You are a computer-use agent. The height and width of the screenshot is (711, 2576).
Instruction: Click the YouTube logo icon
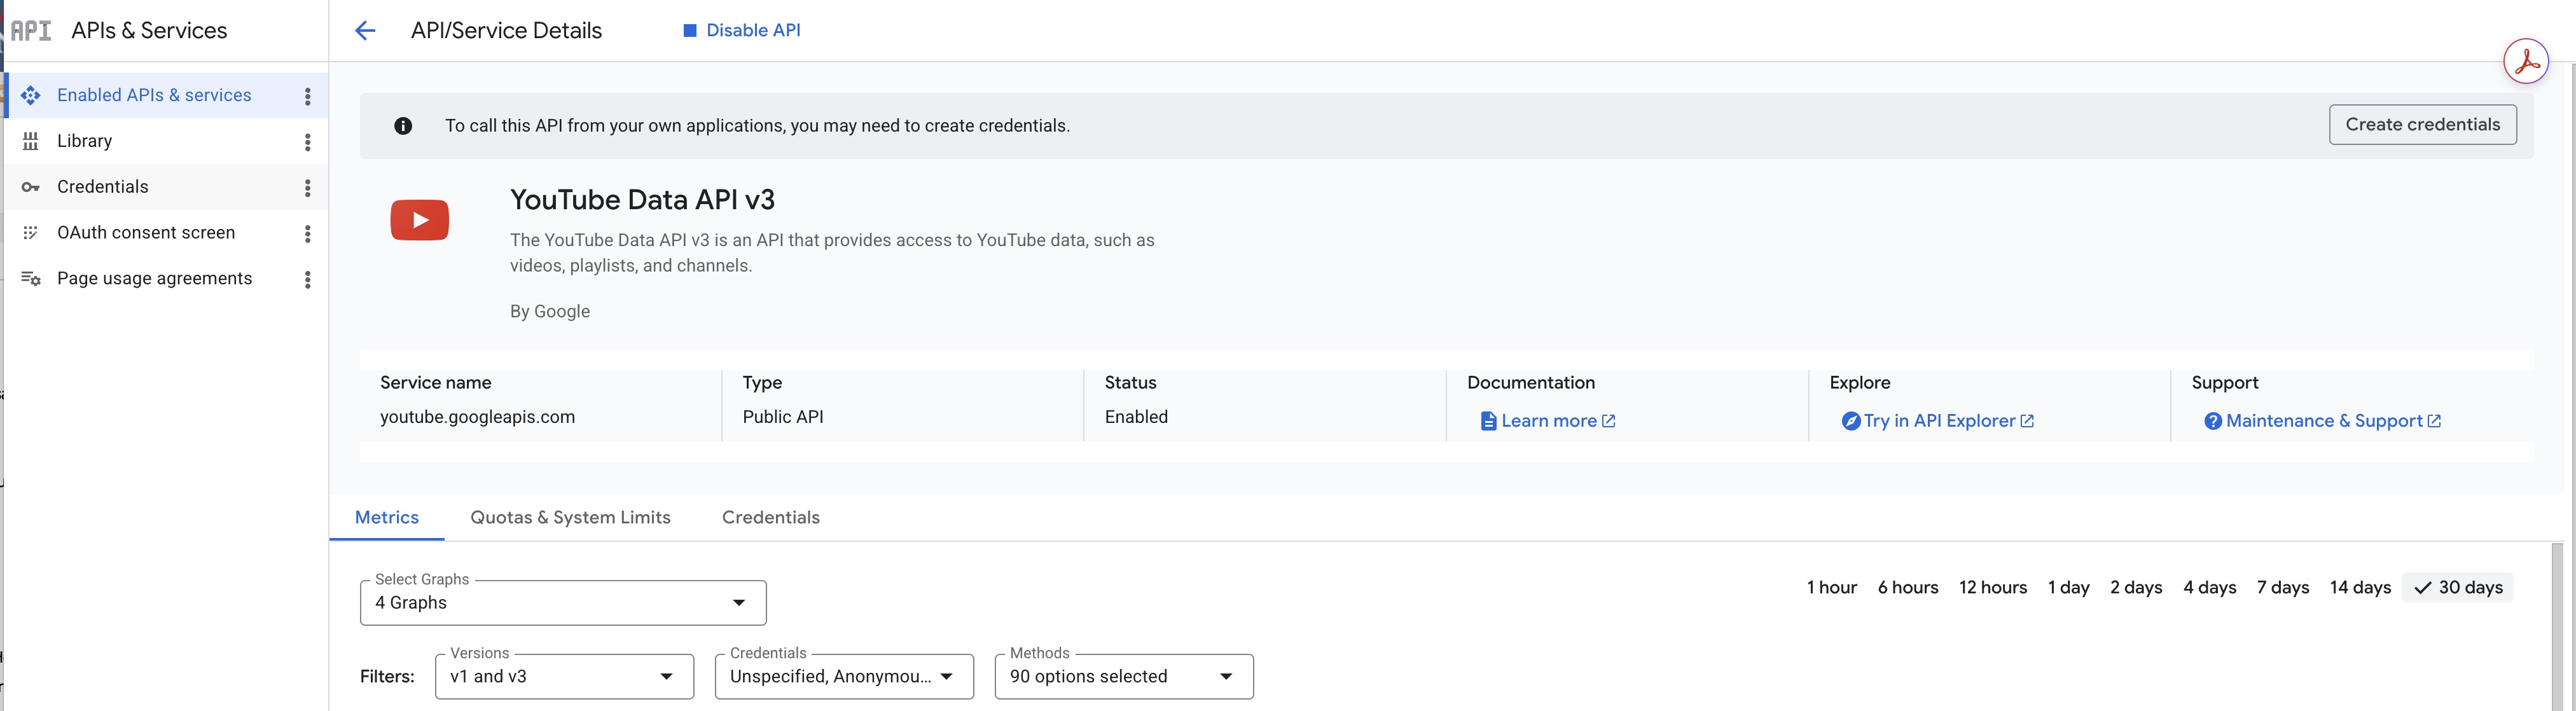[420, 220]
